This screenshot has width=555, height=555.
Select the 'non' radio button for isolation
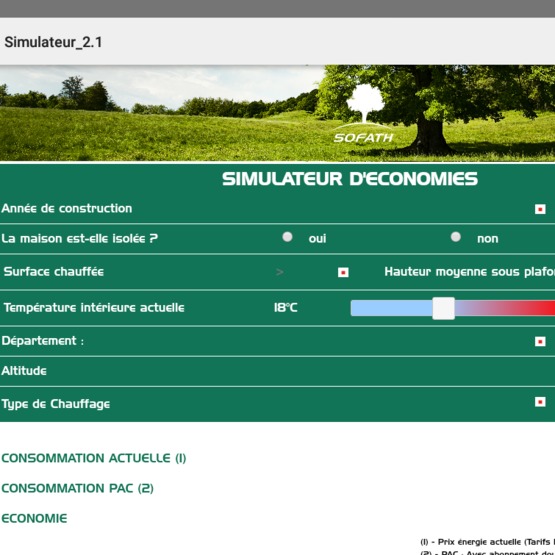[x=456, y=237]
